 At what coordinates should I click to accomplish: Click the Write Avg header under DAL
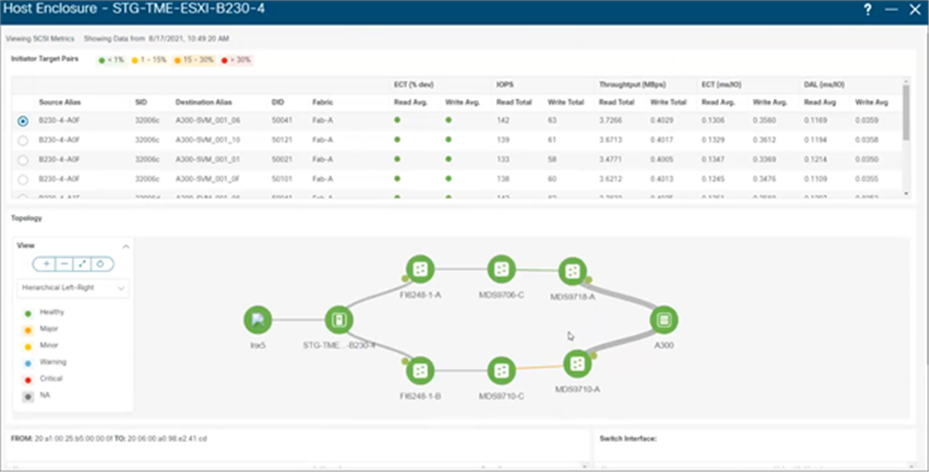872,102
